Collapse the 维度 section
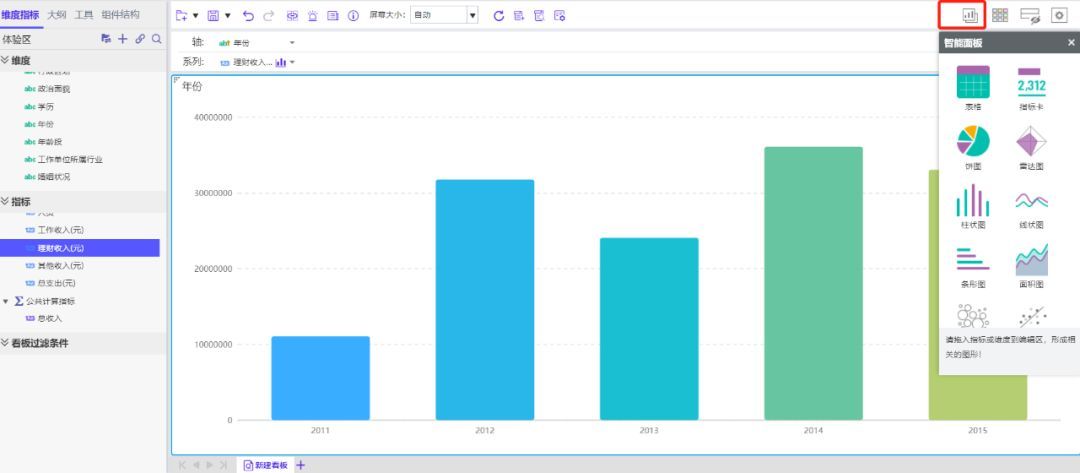Viewport: 1080px width, 473px height. click(5, 61)
